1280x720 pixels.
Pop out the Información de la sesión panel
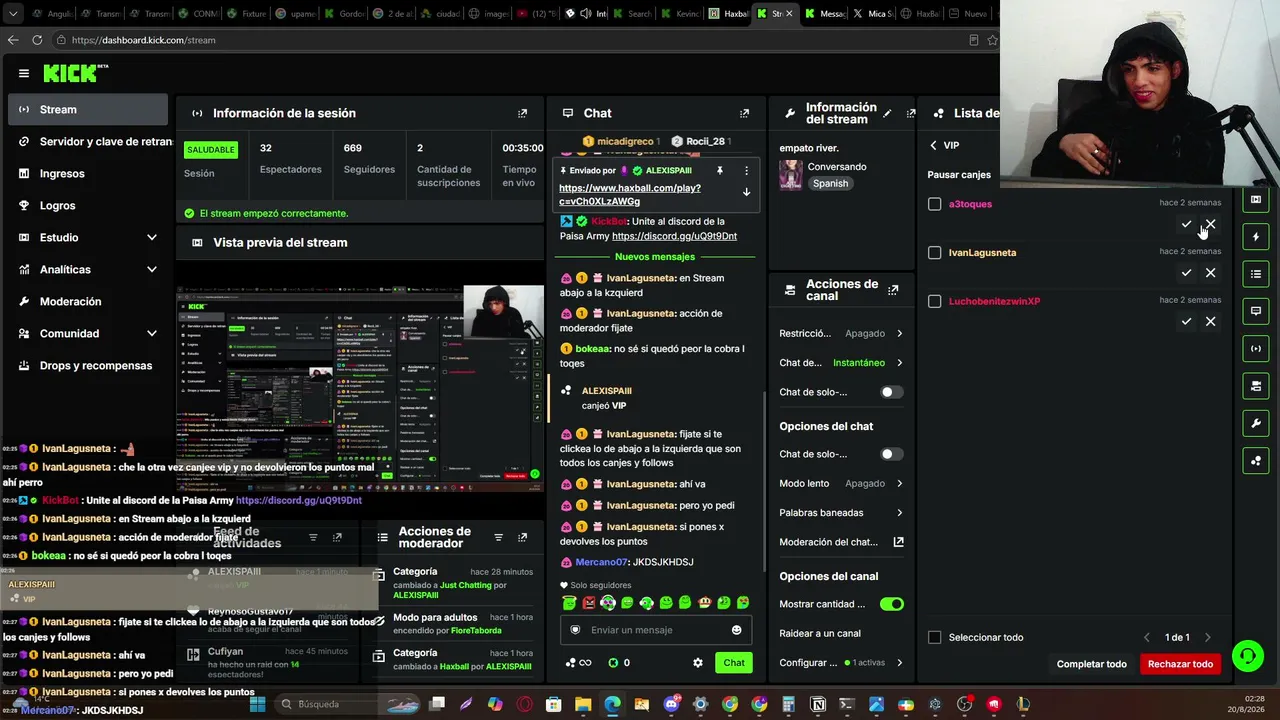pos(522,114)
